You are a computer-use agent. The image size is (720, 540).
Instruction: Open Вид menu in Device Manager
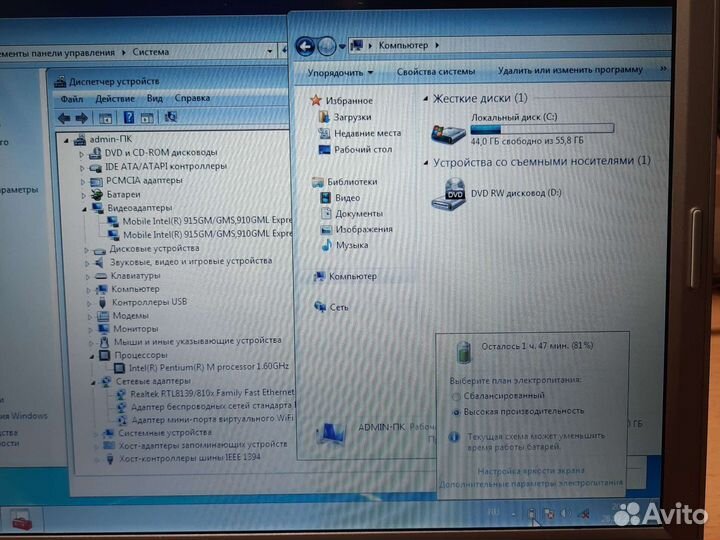click(155, 98)
